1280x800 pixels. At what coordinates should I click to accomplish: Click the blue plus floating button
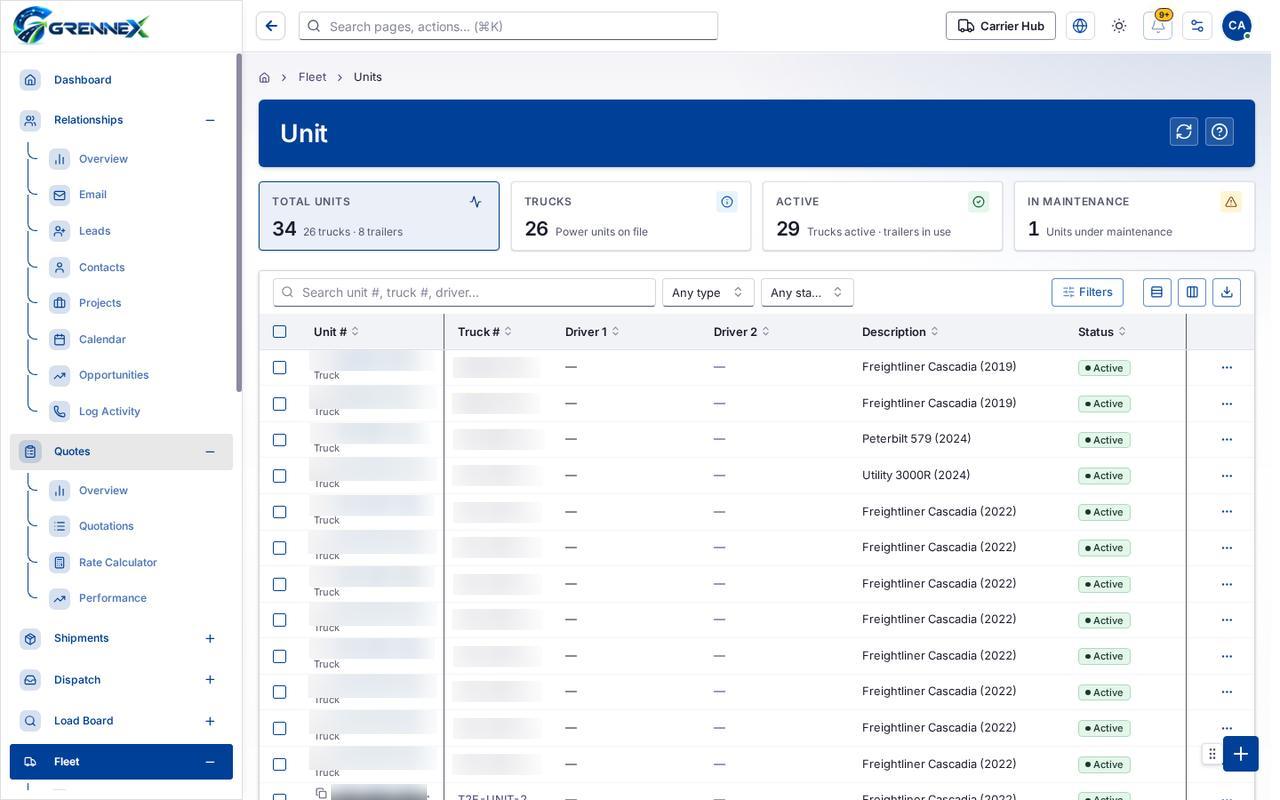tap(1241, 754)
